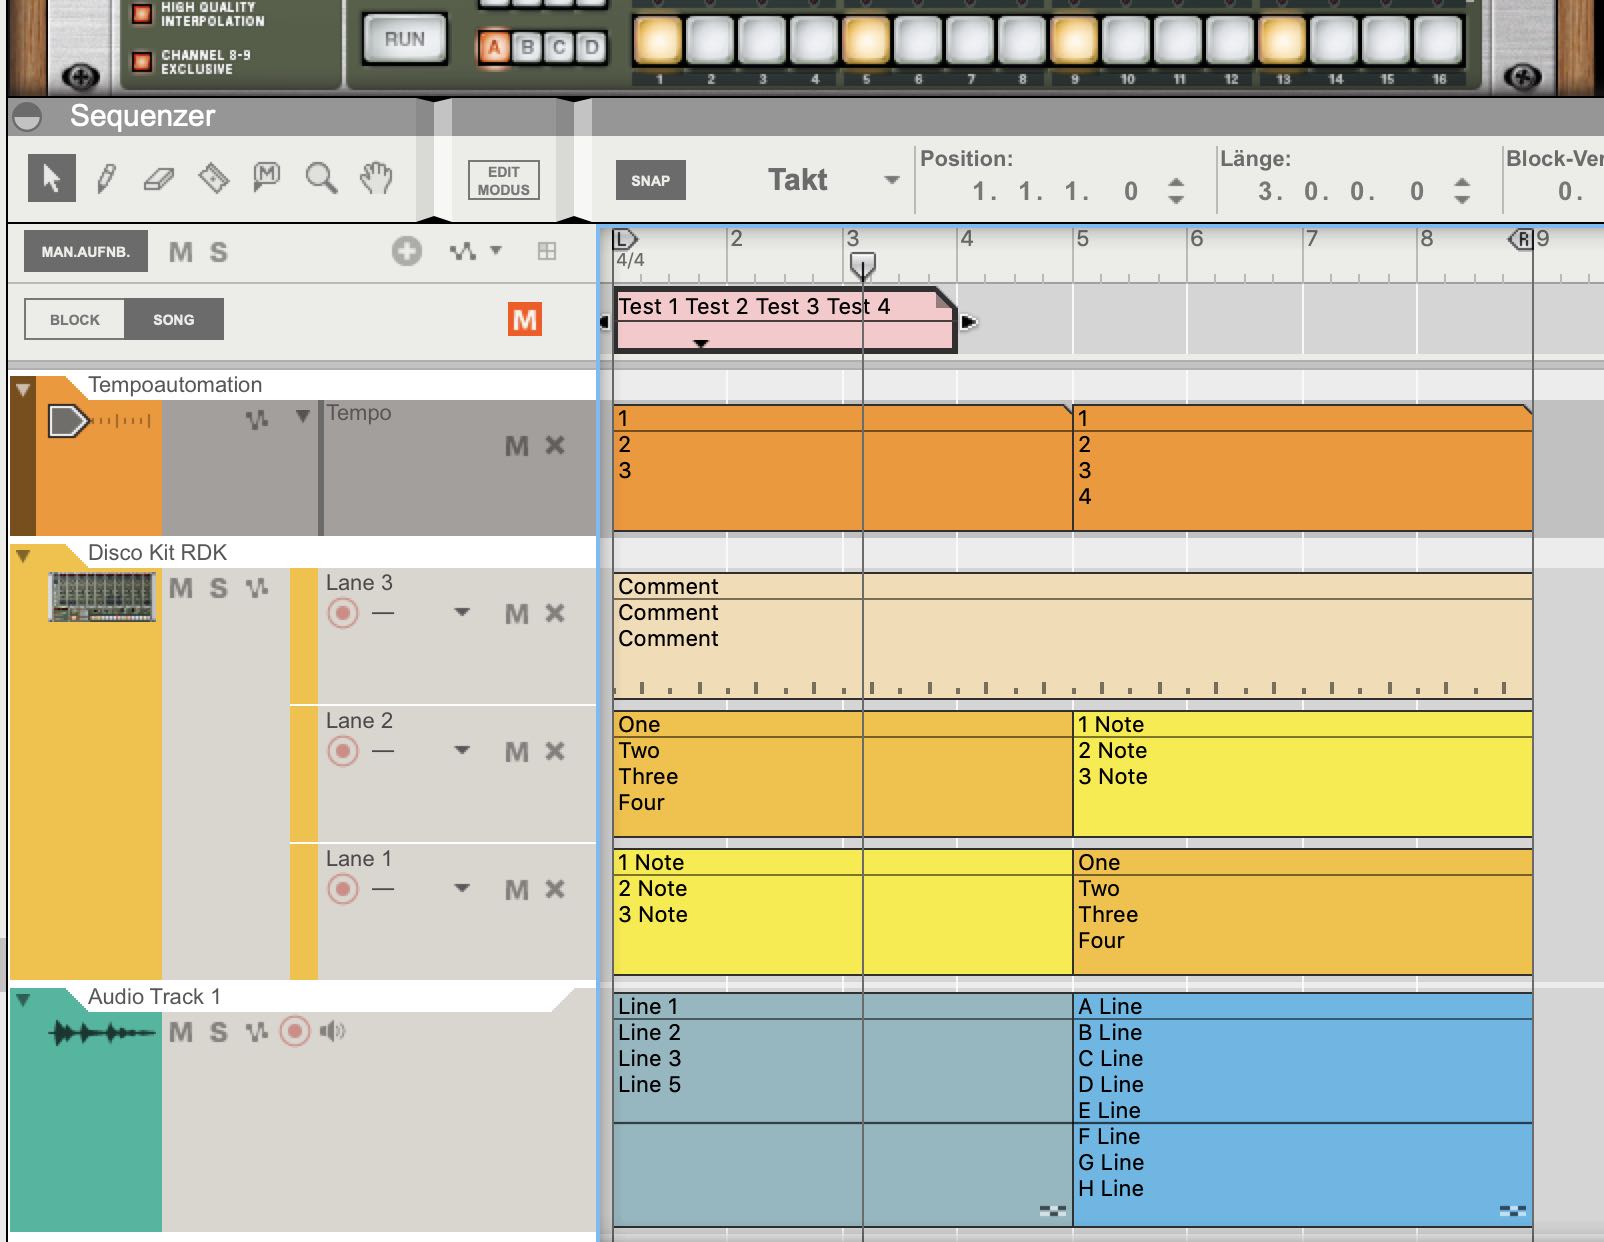Solo all with global S button

[218, 252]
